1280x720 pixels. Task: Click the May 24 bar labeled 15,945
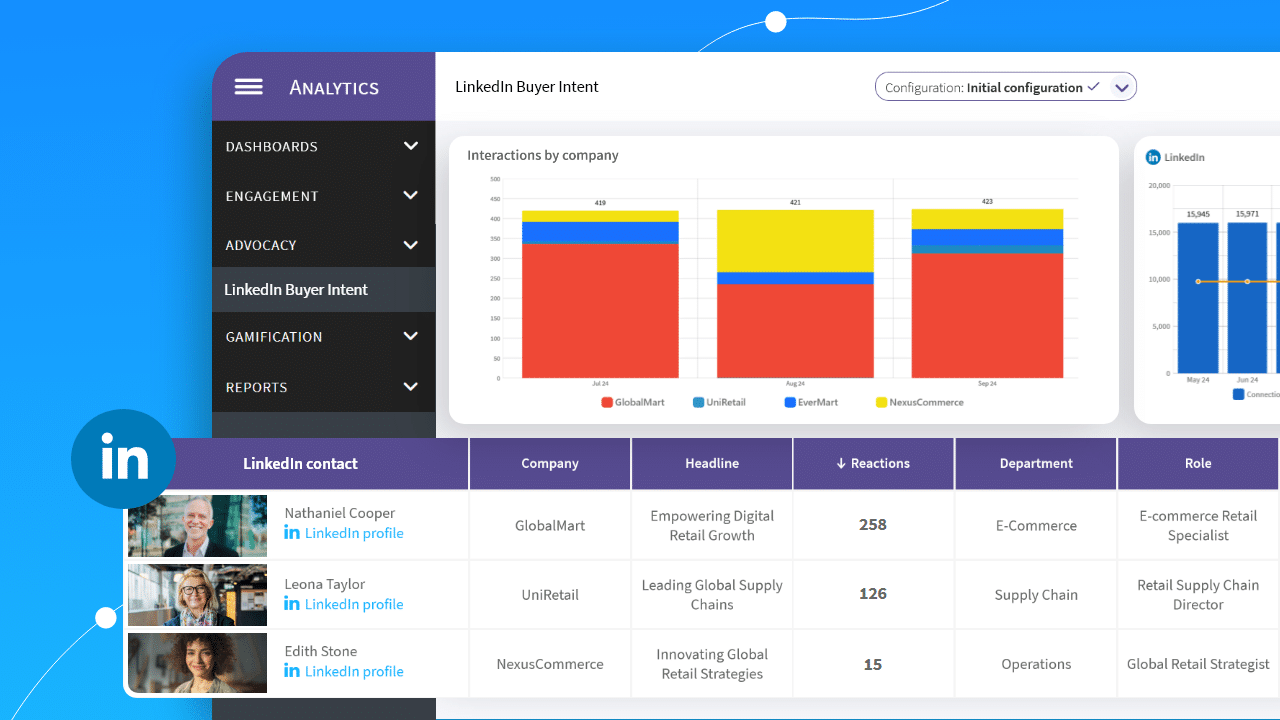tap(1197, 298)
